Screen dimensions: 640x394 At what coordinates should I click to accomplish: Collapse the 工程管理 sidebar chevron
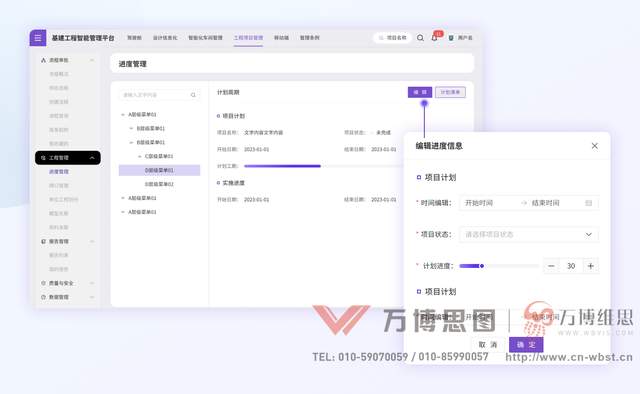(x=92, y=158)
